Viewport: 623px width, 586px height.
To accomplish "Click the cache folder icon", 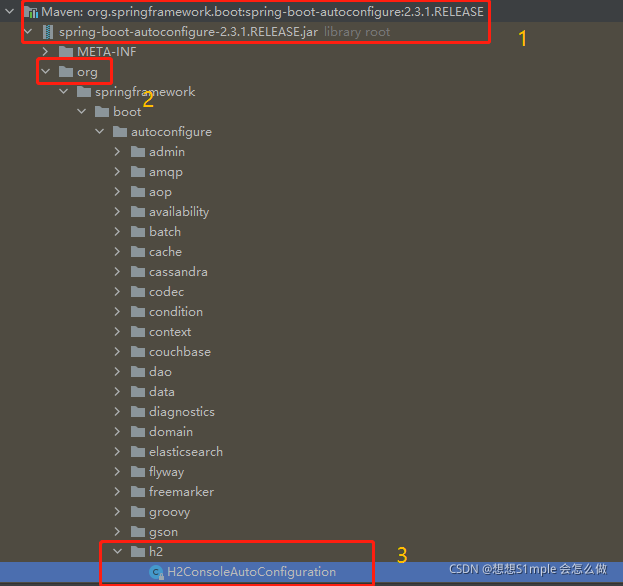I will pyautogui.click(x=138, y=251).
